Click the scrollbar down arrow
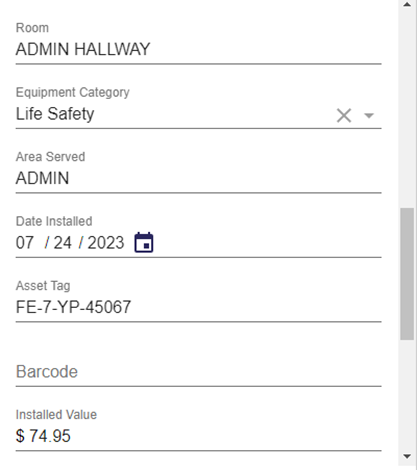Viewport: 417px width, 470px height. click(x=407, y=456)
